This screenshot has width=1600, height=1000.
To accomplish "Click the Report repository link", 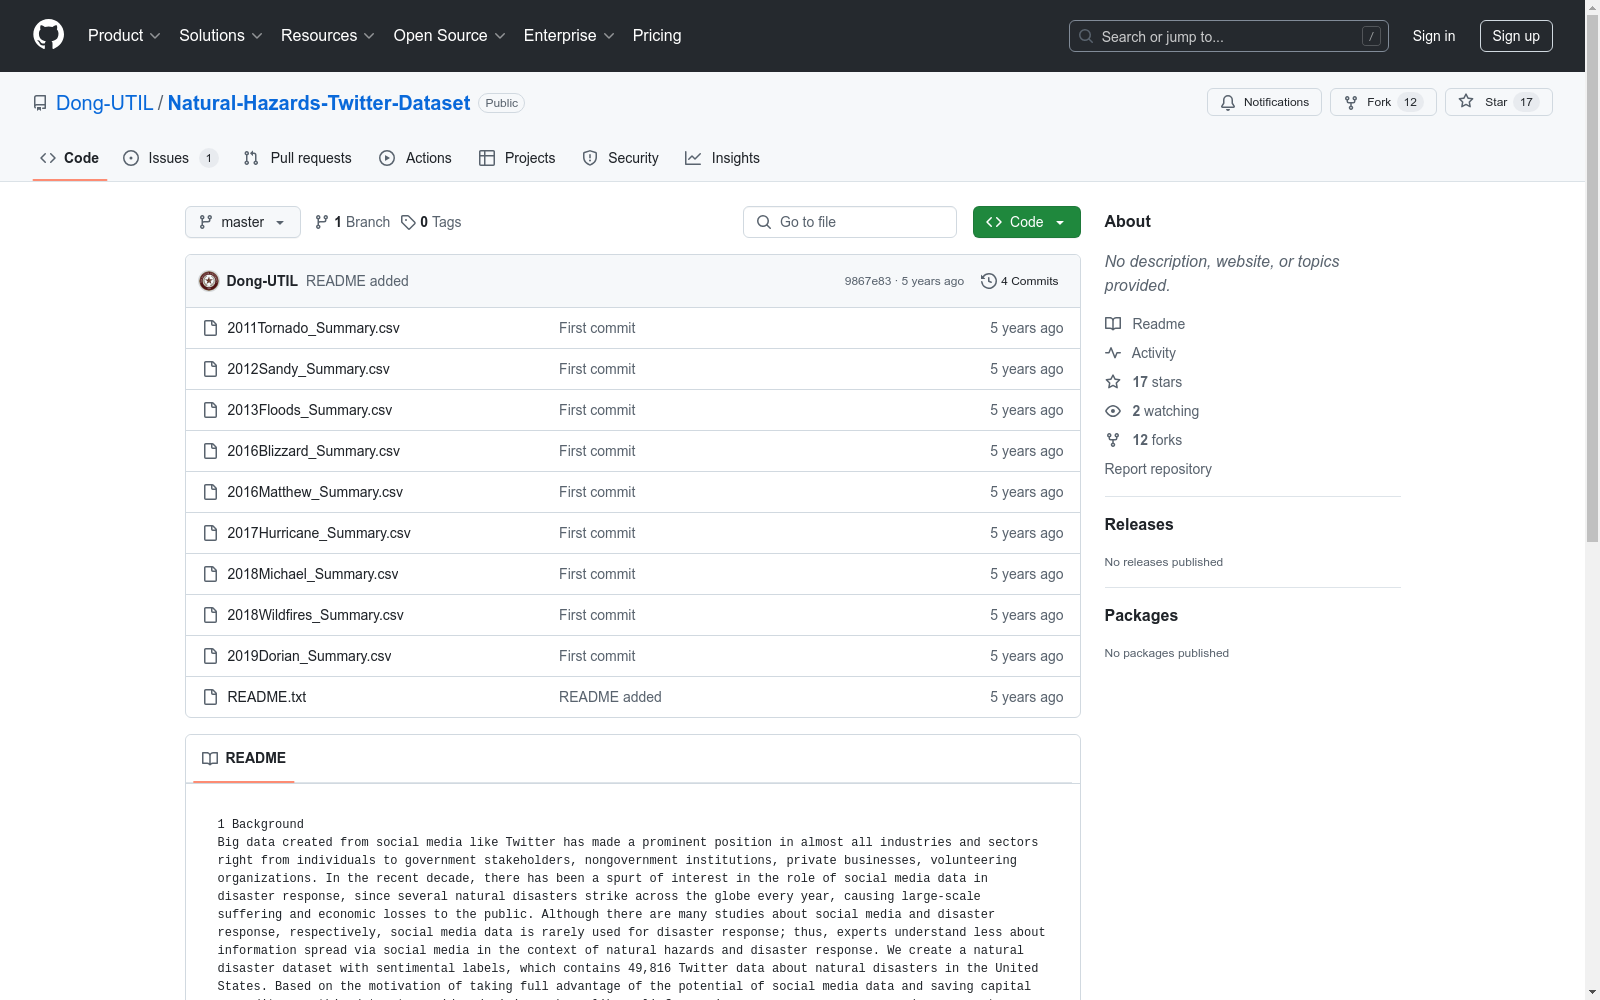I will pos(1158,469).
